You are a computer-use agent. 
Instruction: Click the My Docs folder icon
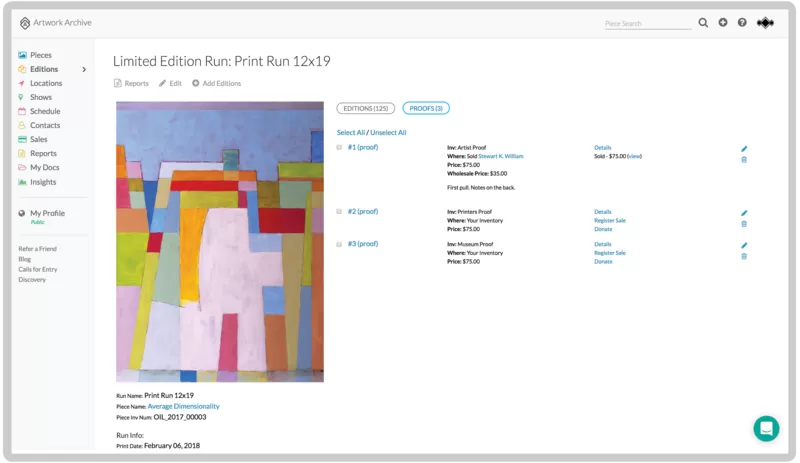point(22,167)
